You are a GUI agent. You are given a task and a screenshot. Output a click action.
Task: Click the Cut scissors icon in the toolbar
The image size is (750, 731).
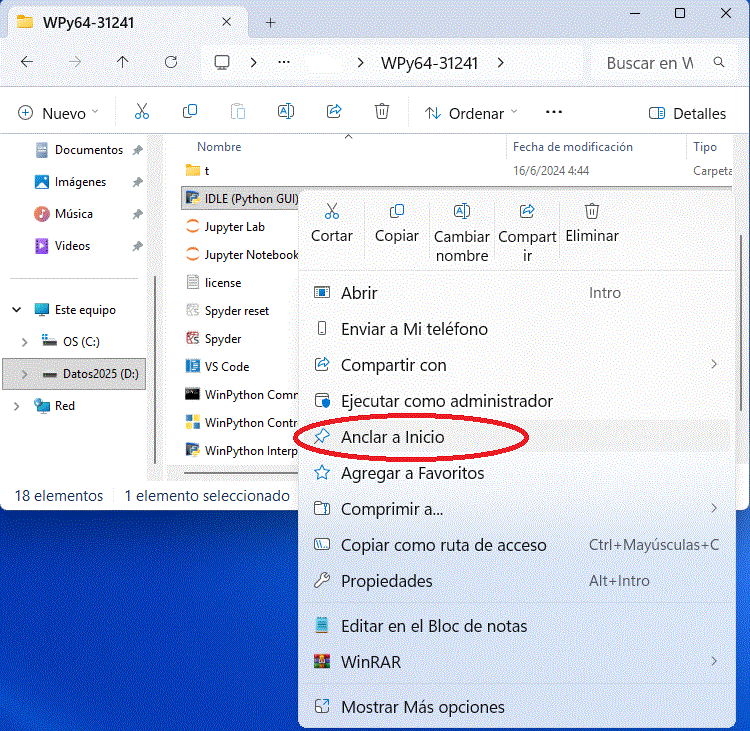(x=142, y=112)
